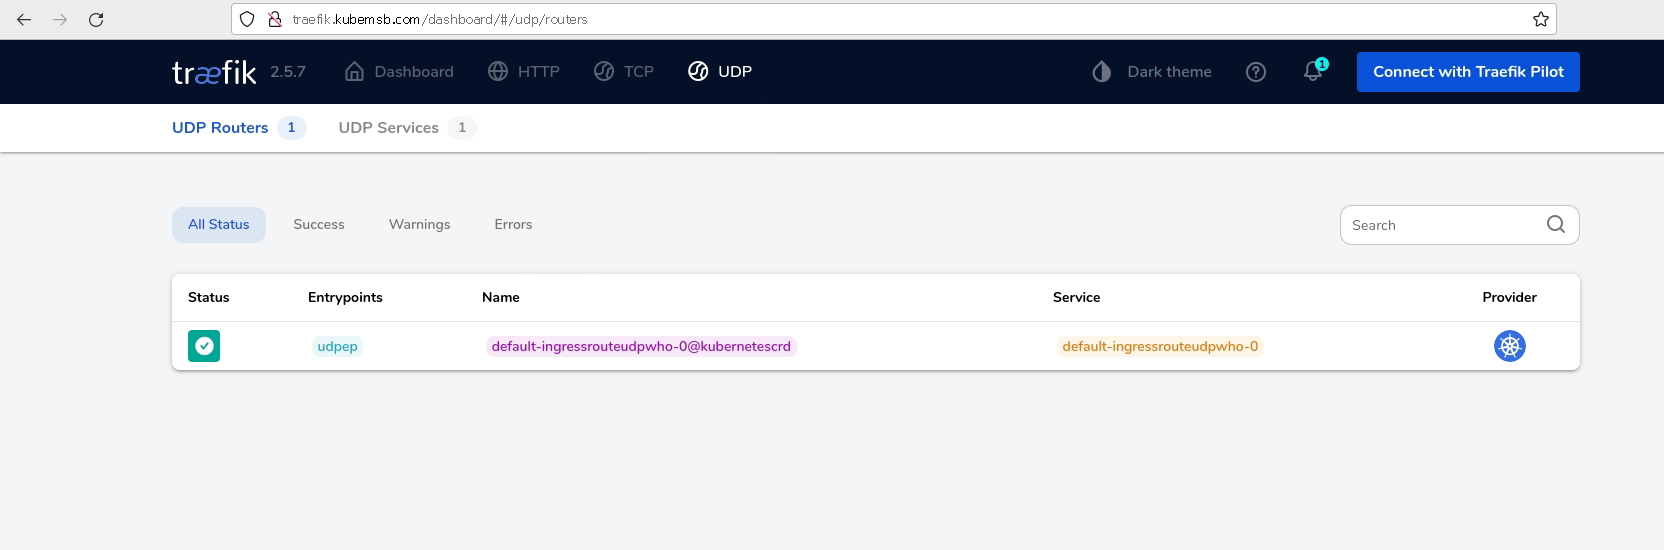Click Connect with Traefik Pilot

pos(1467,72)
